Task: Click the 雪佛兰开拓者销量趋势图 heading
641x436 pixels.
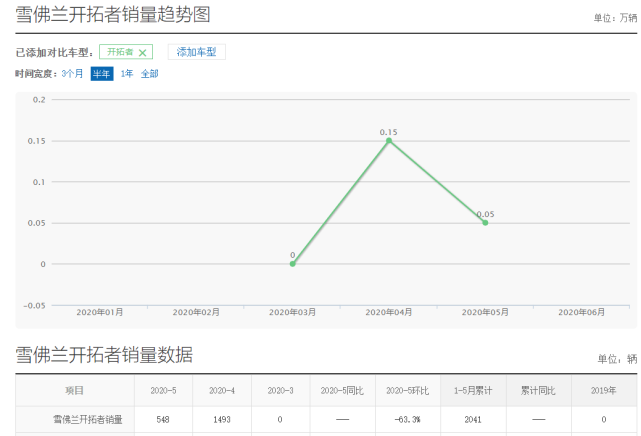Action: (113, 15)
